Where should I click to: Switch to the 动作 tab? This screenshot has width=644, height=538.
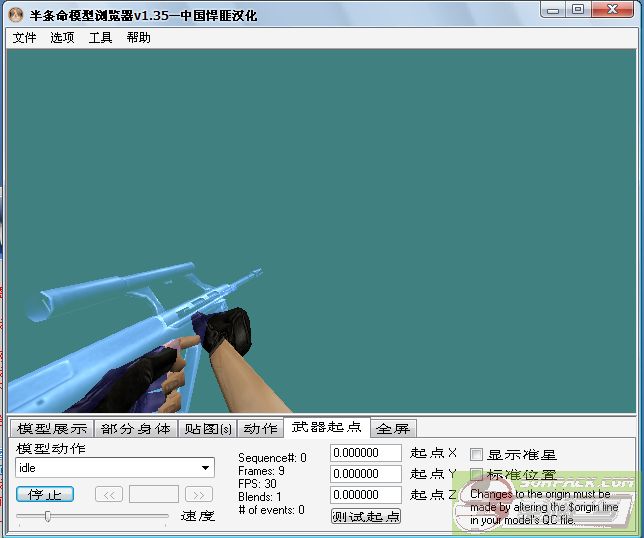tap(260, 429)
